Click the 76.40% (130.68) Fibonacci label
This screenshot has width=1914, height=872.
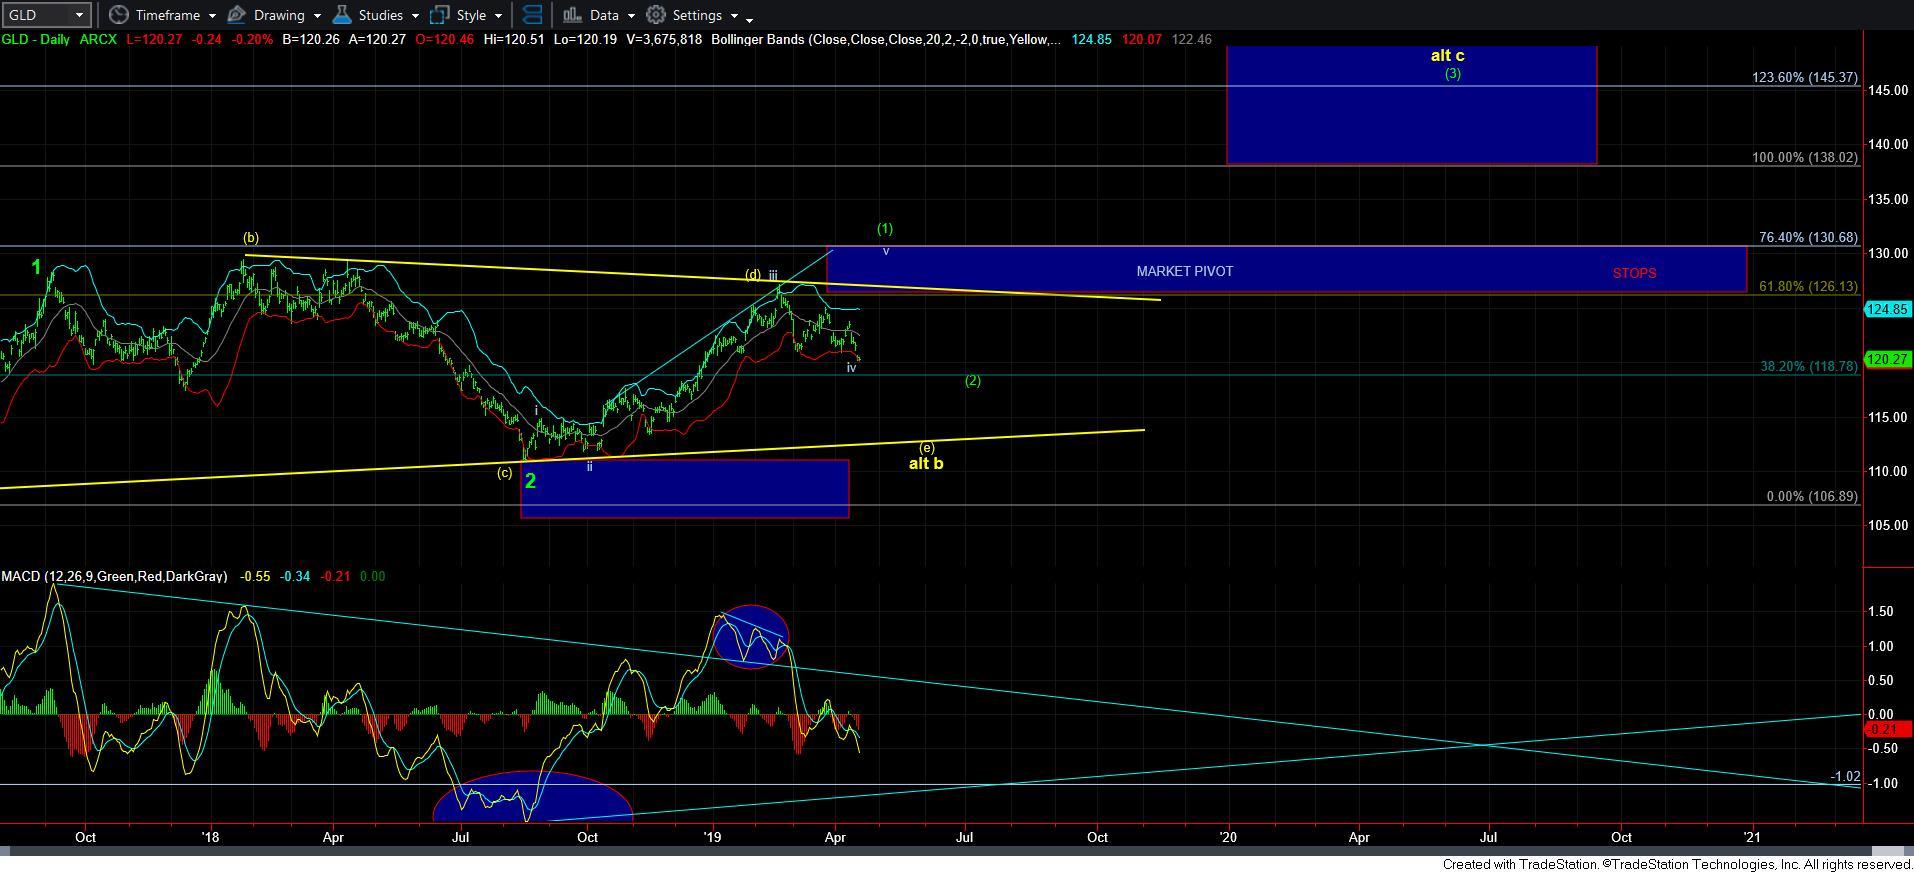[1808, 238]
